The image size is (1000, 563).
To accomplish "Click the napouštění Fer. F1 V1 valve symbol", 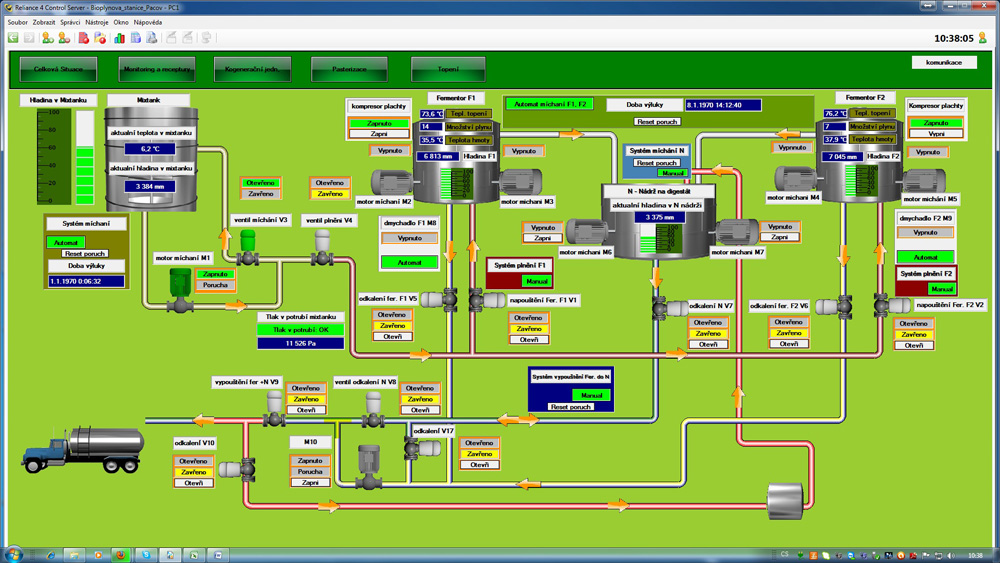I will pyautogui.click(x=487, y=300).
